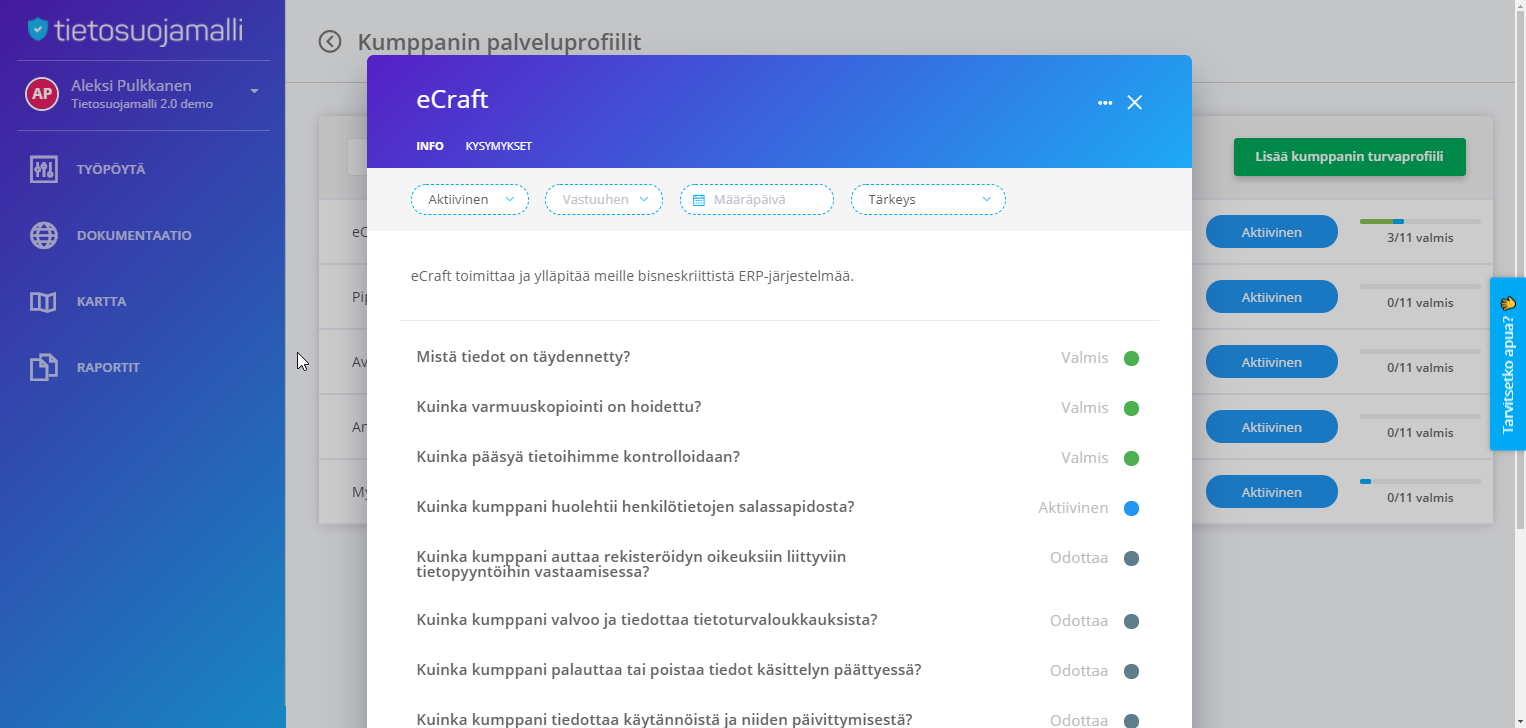Click "Lisää kumppanin turvaprofiili" button
This screenshot has height=728, width=1526.
[1350, 157]
